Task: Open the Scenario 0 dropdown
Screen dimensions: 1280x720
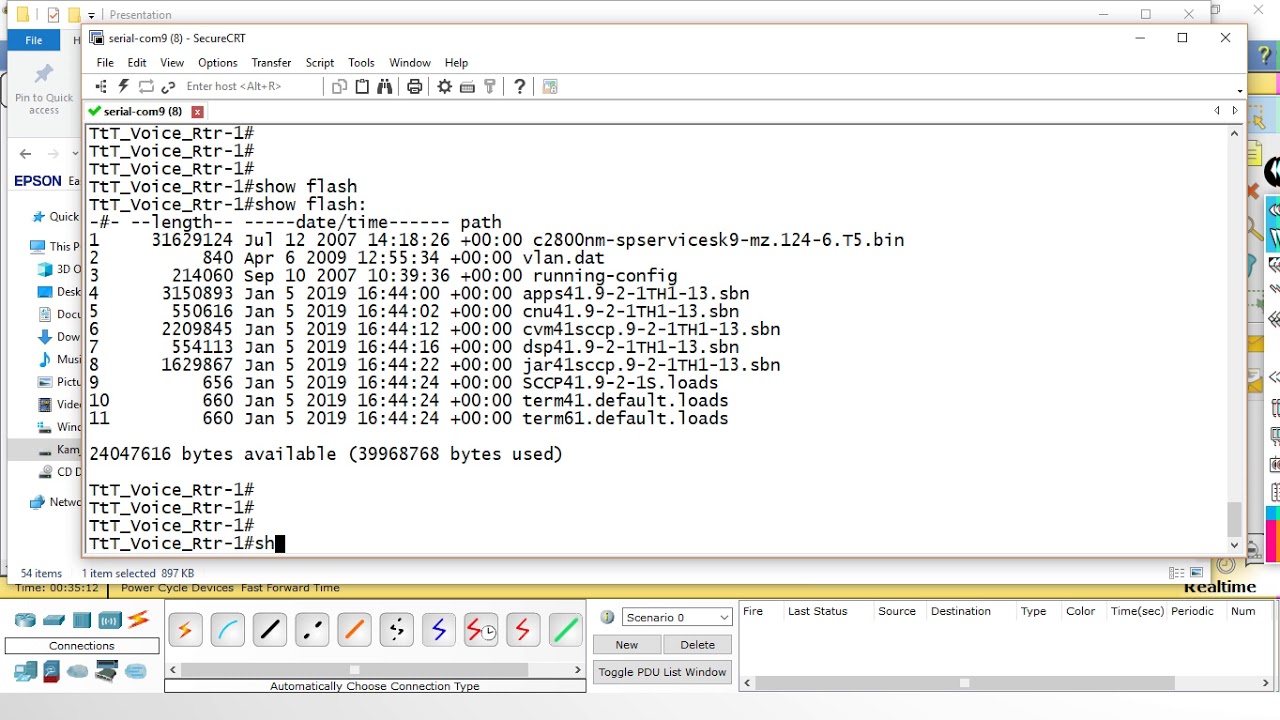Action: tap(677, 617)
